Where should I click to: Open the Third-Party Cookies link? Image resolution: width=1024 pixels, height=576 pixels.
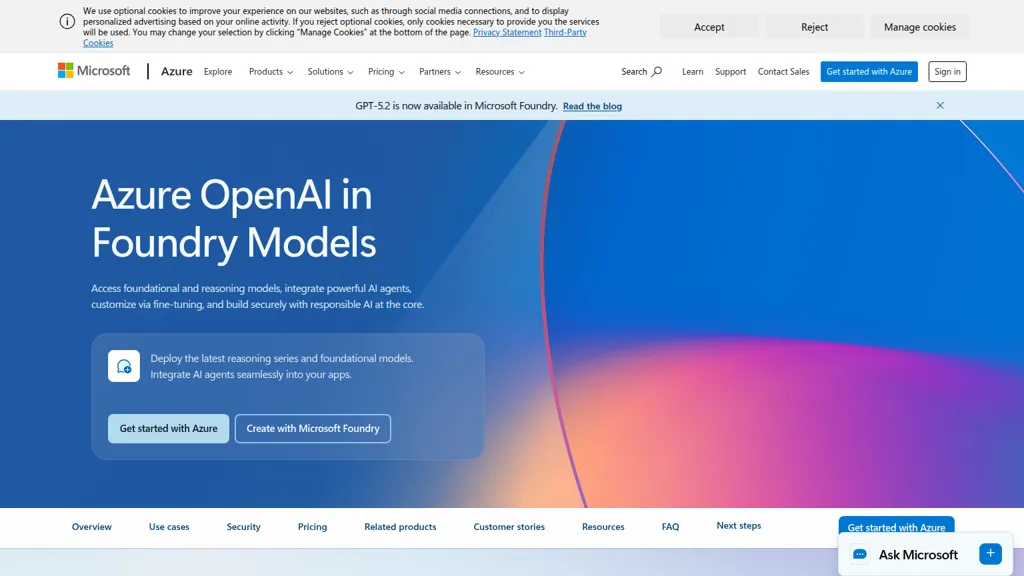(565, 32)
